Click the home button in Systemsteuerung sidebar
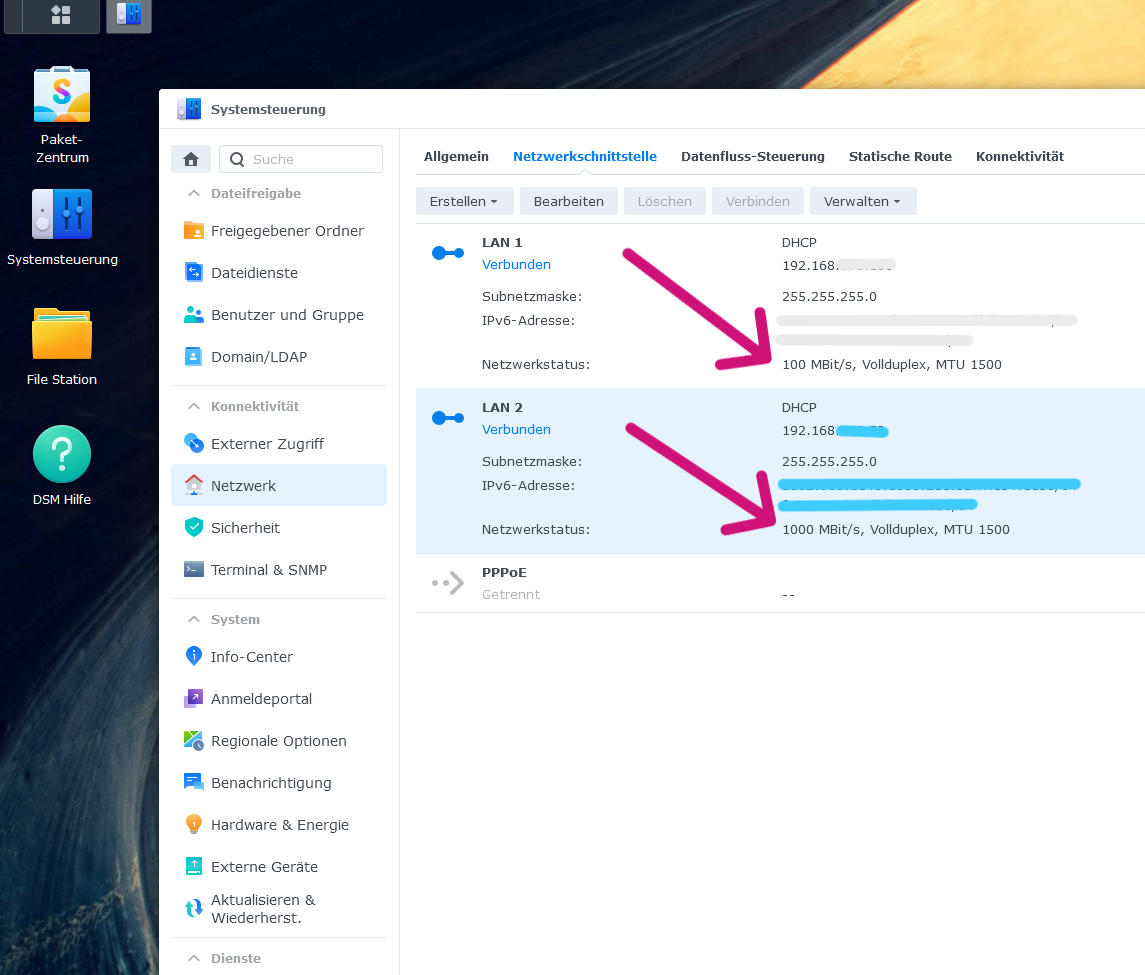1145x975 pixels. (191, 159)
